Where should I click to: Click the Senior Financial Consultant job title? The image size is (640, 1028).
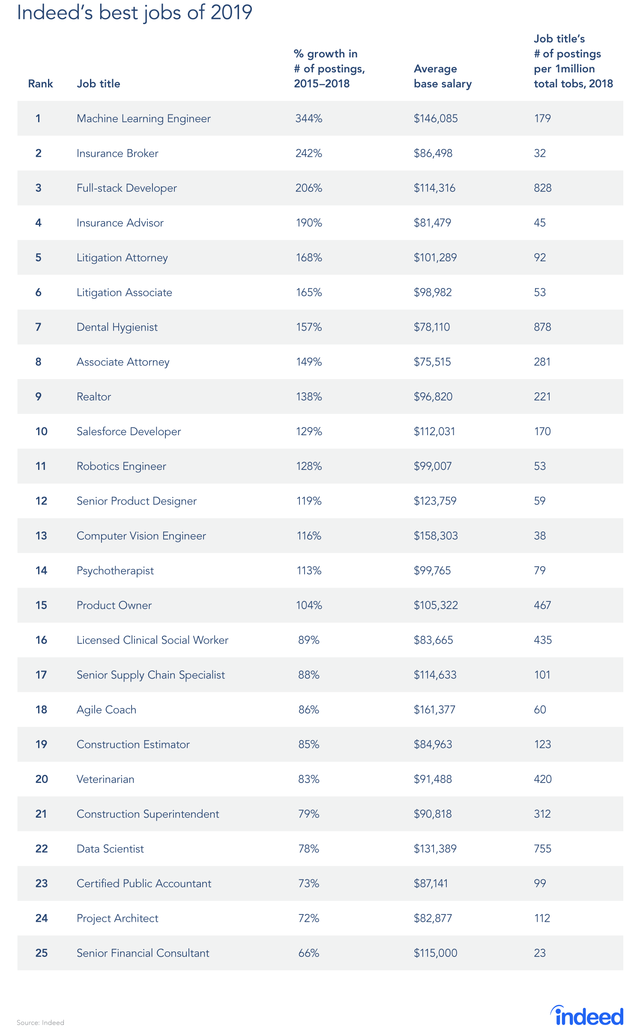point(143,953)
